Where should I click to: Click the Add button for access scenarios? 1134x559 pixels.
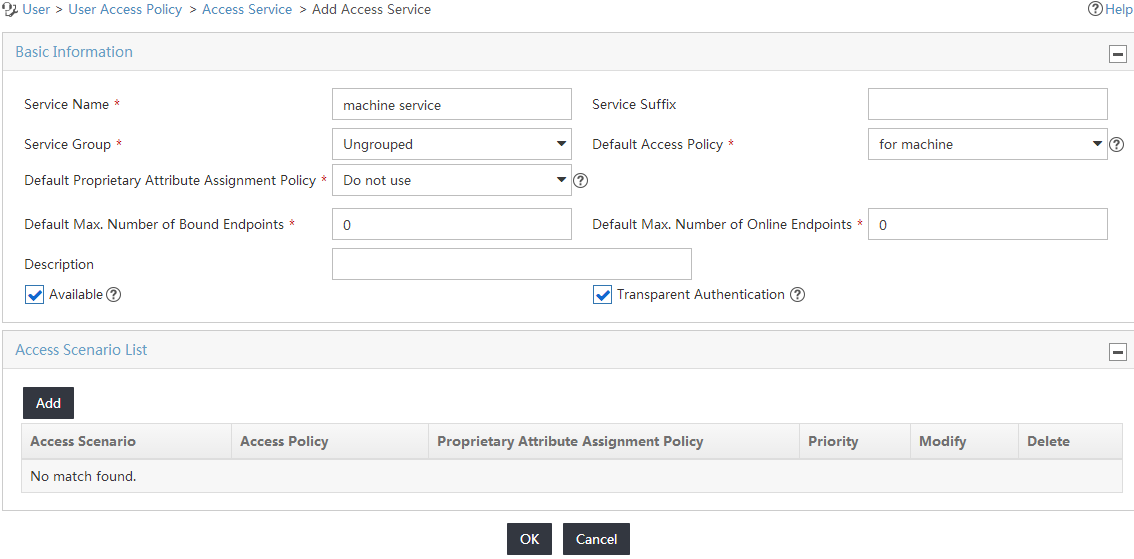pyautogui.click(x=48, y=403)
